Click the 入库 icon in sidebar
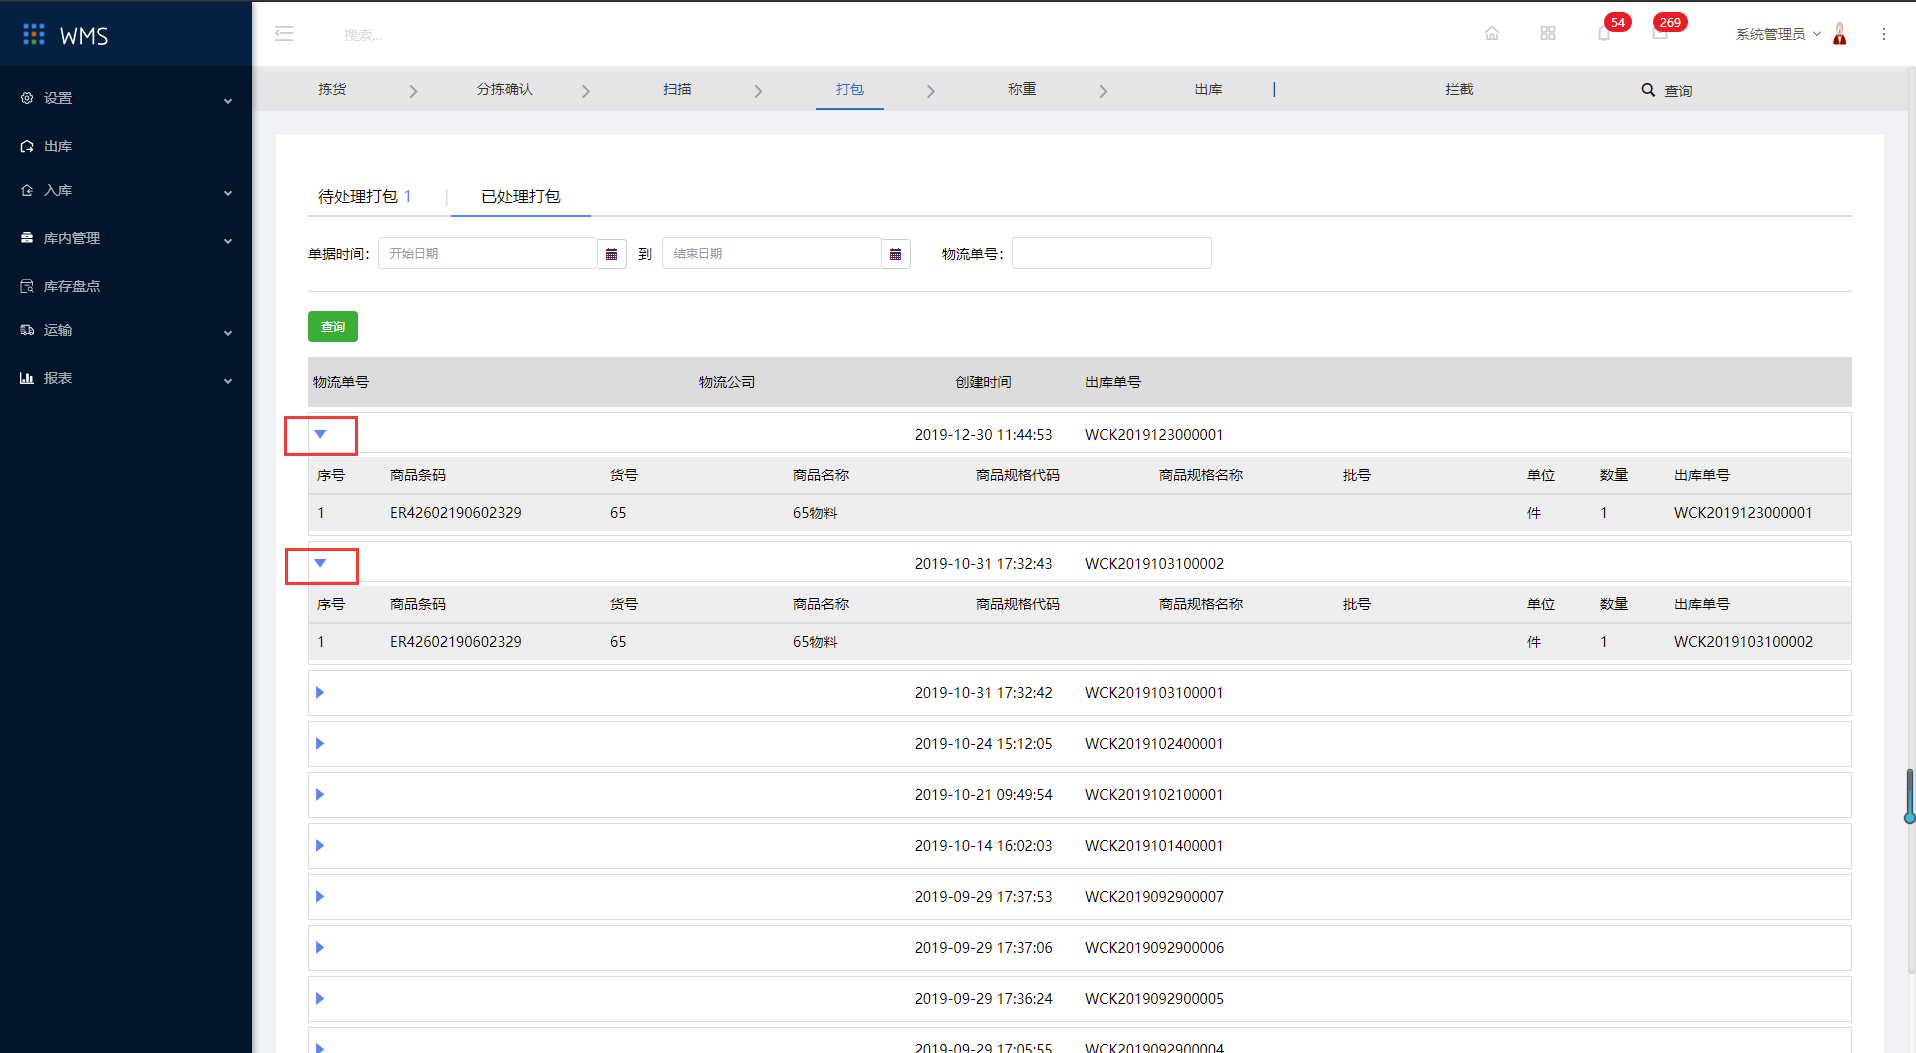Viewport: 1916px width, 1053px height. [x=27, y=190]
